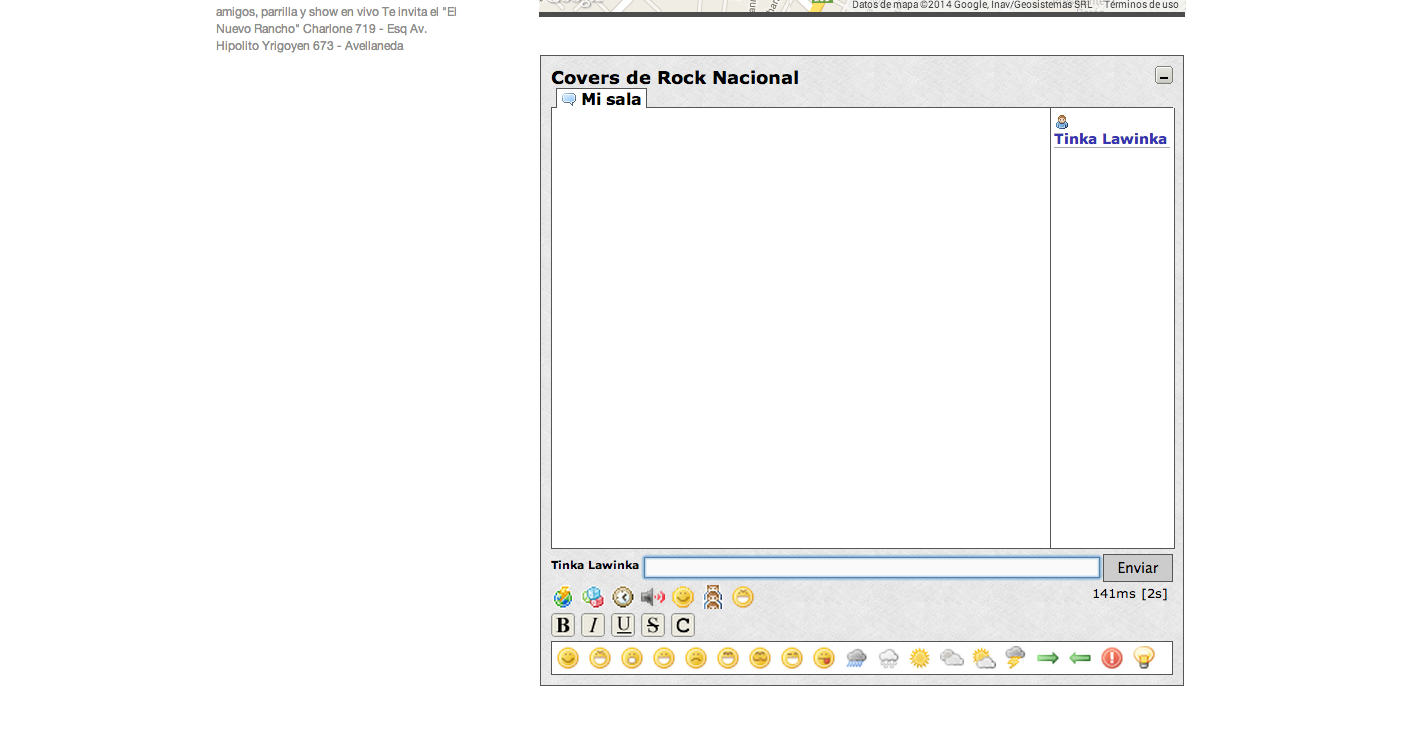Viewport: 1412px width, 744px height.
Task: Insert the tongue-out smiley emoticon
Action: [824, 658]
